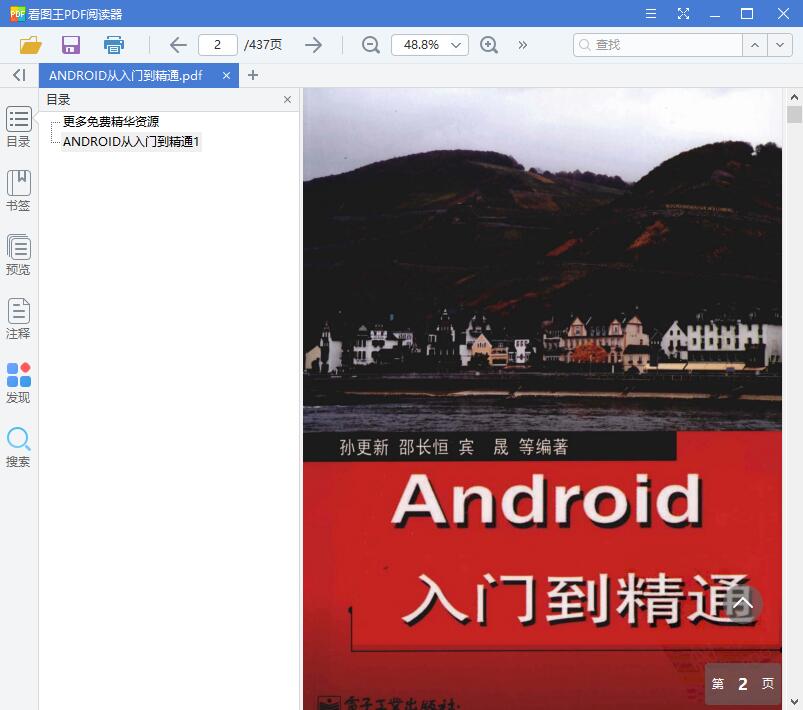Viewport: 803px width, 710px height.
Task: Click the /437页 total pages text
Action: coord(263,45)
